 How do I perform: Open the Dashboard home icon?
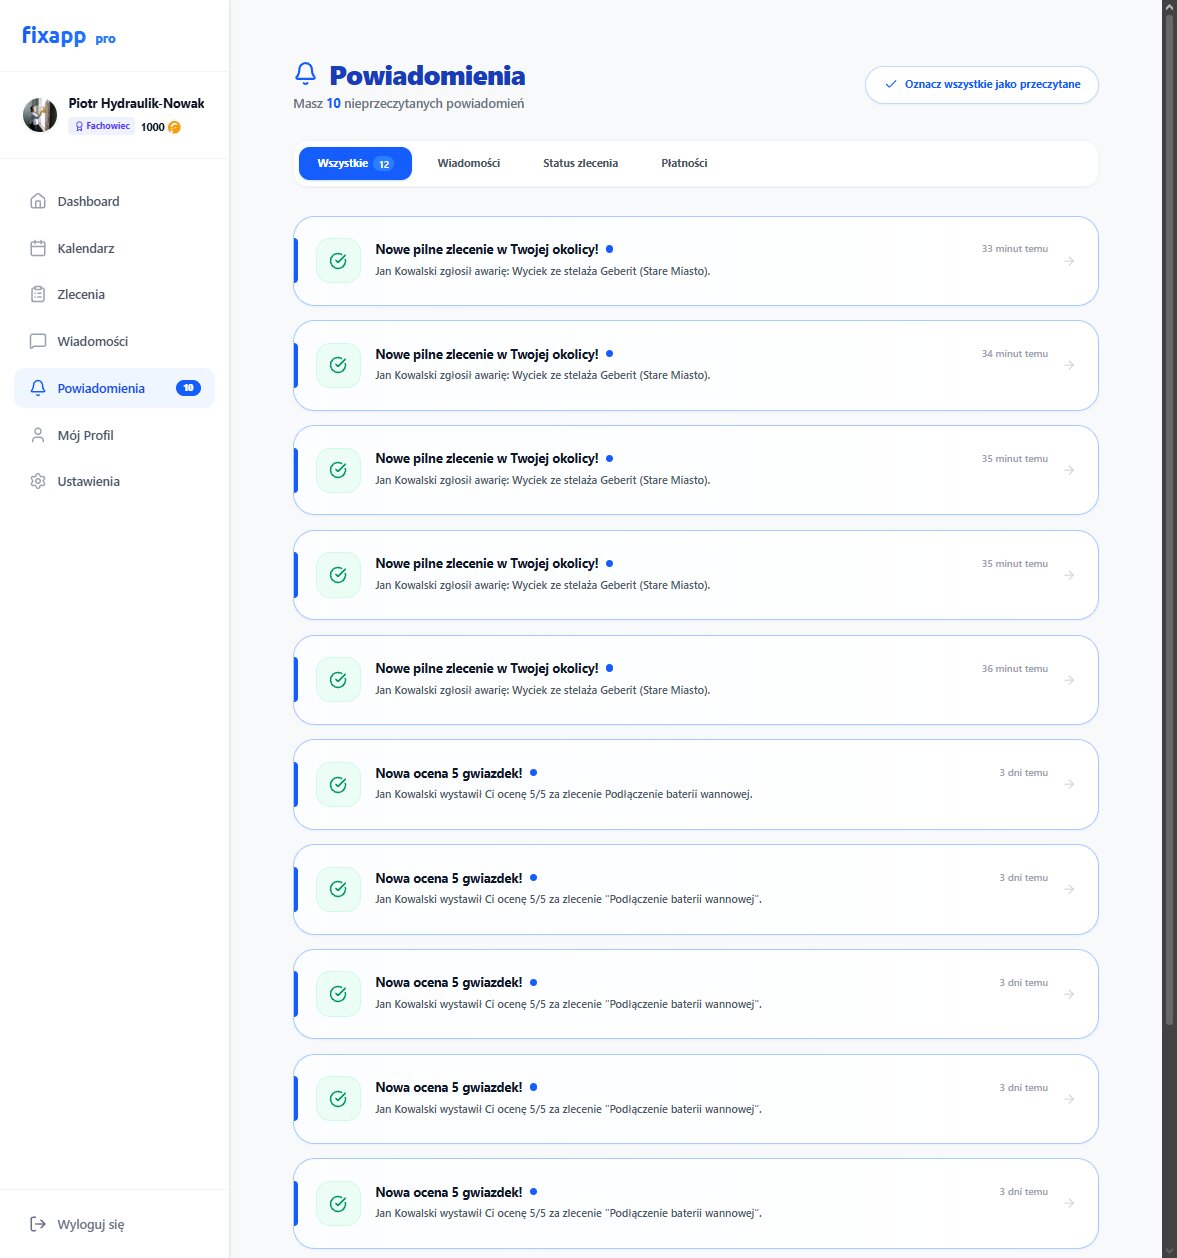[x=38, y=201]
